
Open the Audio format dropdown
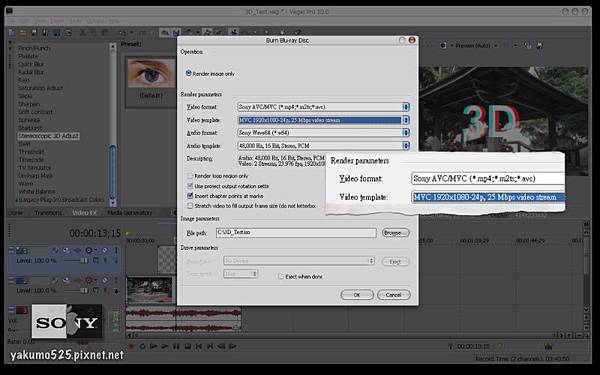[x=323, y=133]
